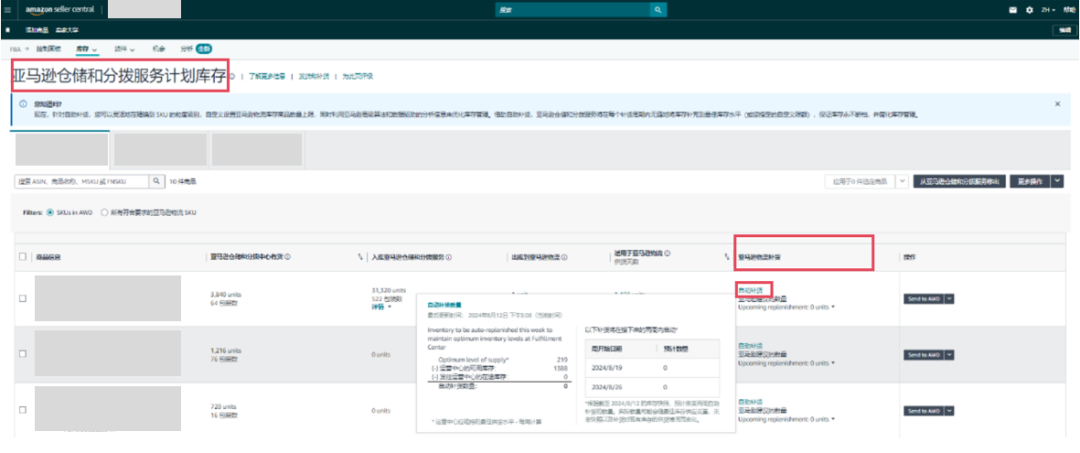Open the hamburger navigation menu
1080x453 pixels.
point(8,10)
